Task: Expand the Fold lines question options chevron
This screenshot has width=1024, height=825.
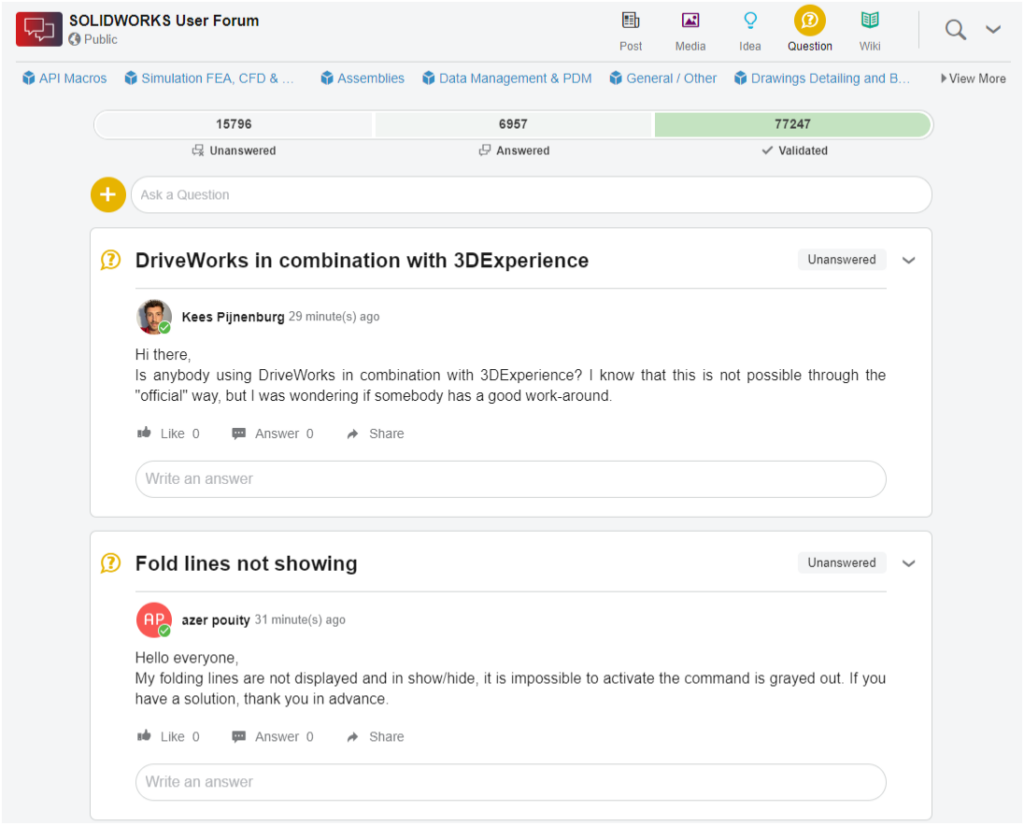Action: [x=909, y=563]
